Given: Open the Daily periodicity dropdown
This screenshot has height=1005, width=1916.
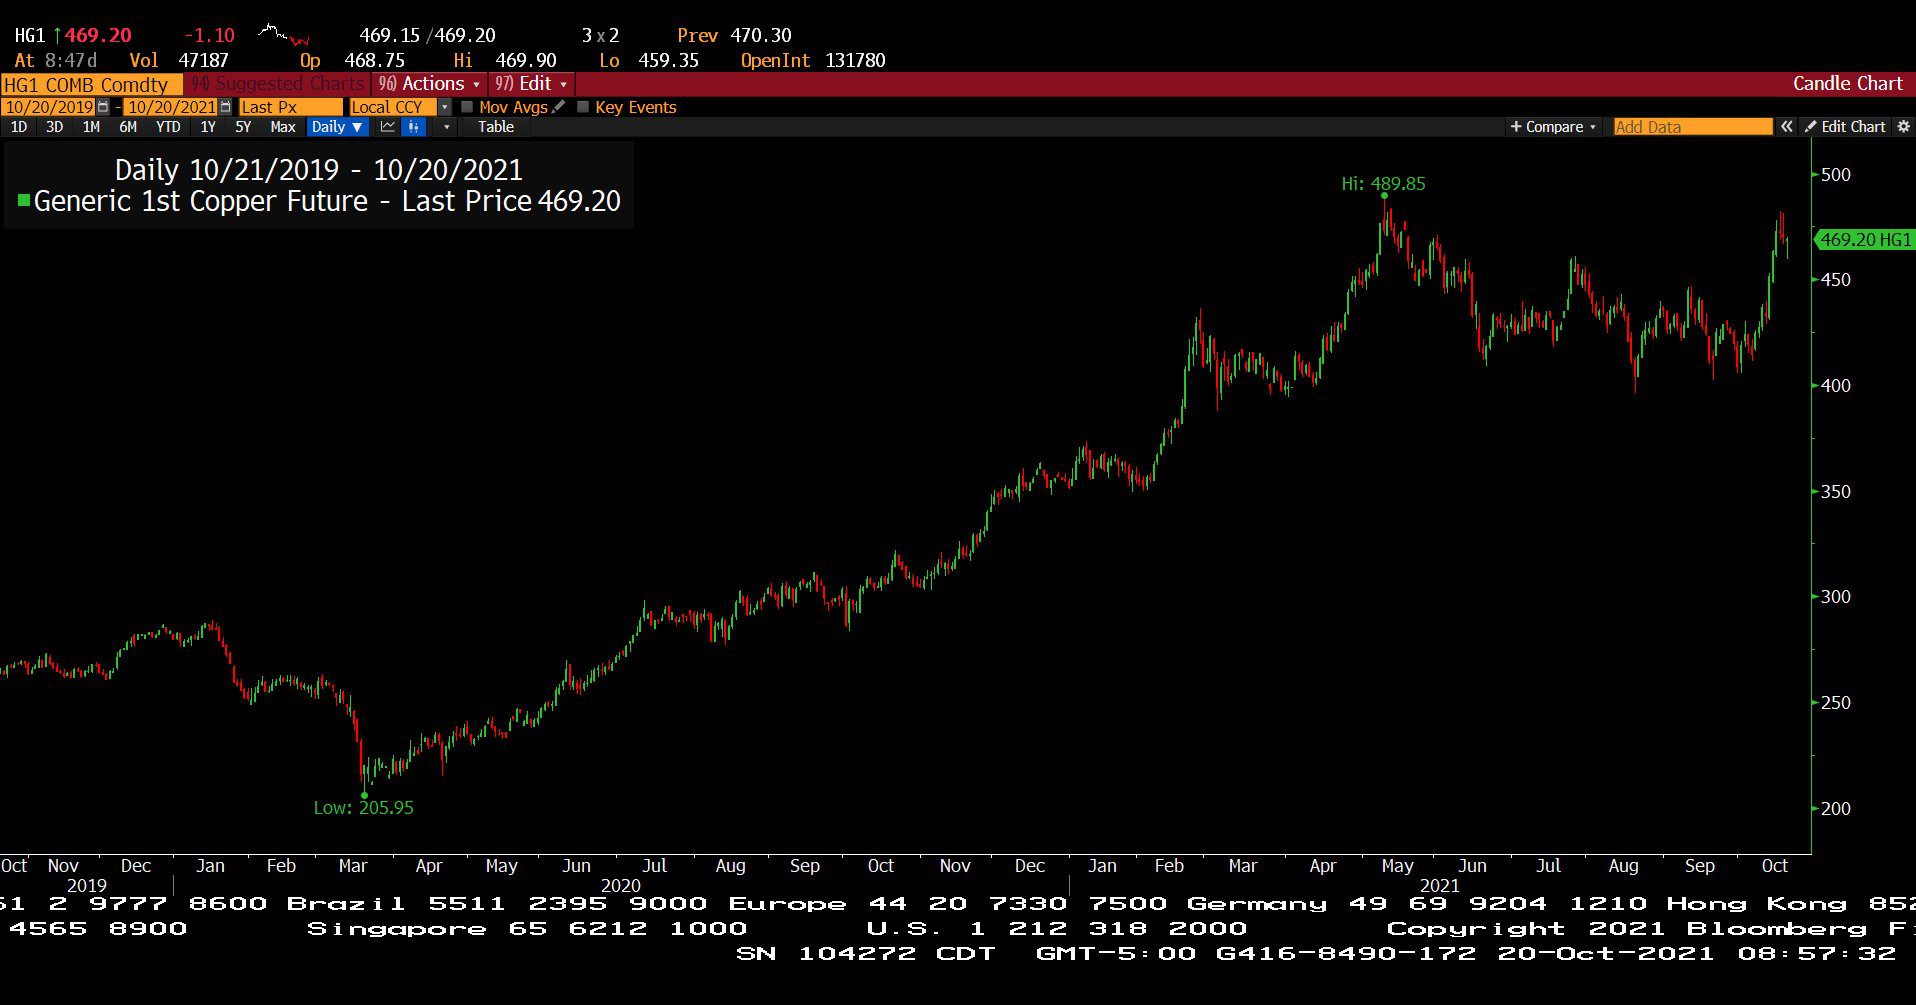Looking at the screenshot, I should 336,127.
